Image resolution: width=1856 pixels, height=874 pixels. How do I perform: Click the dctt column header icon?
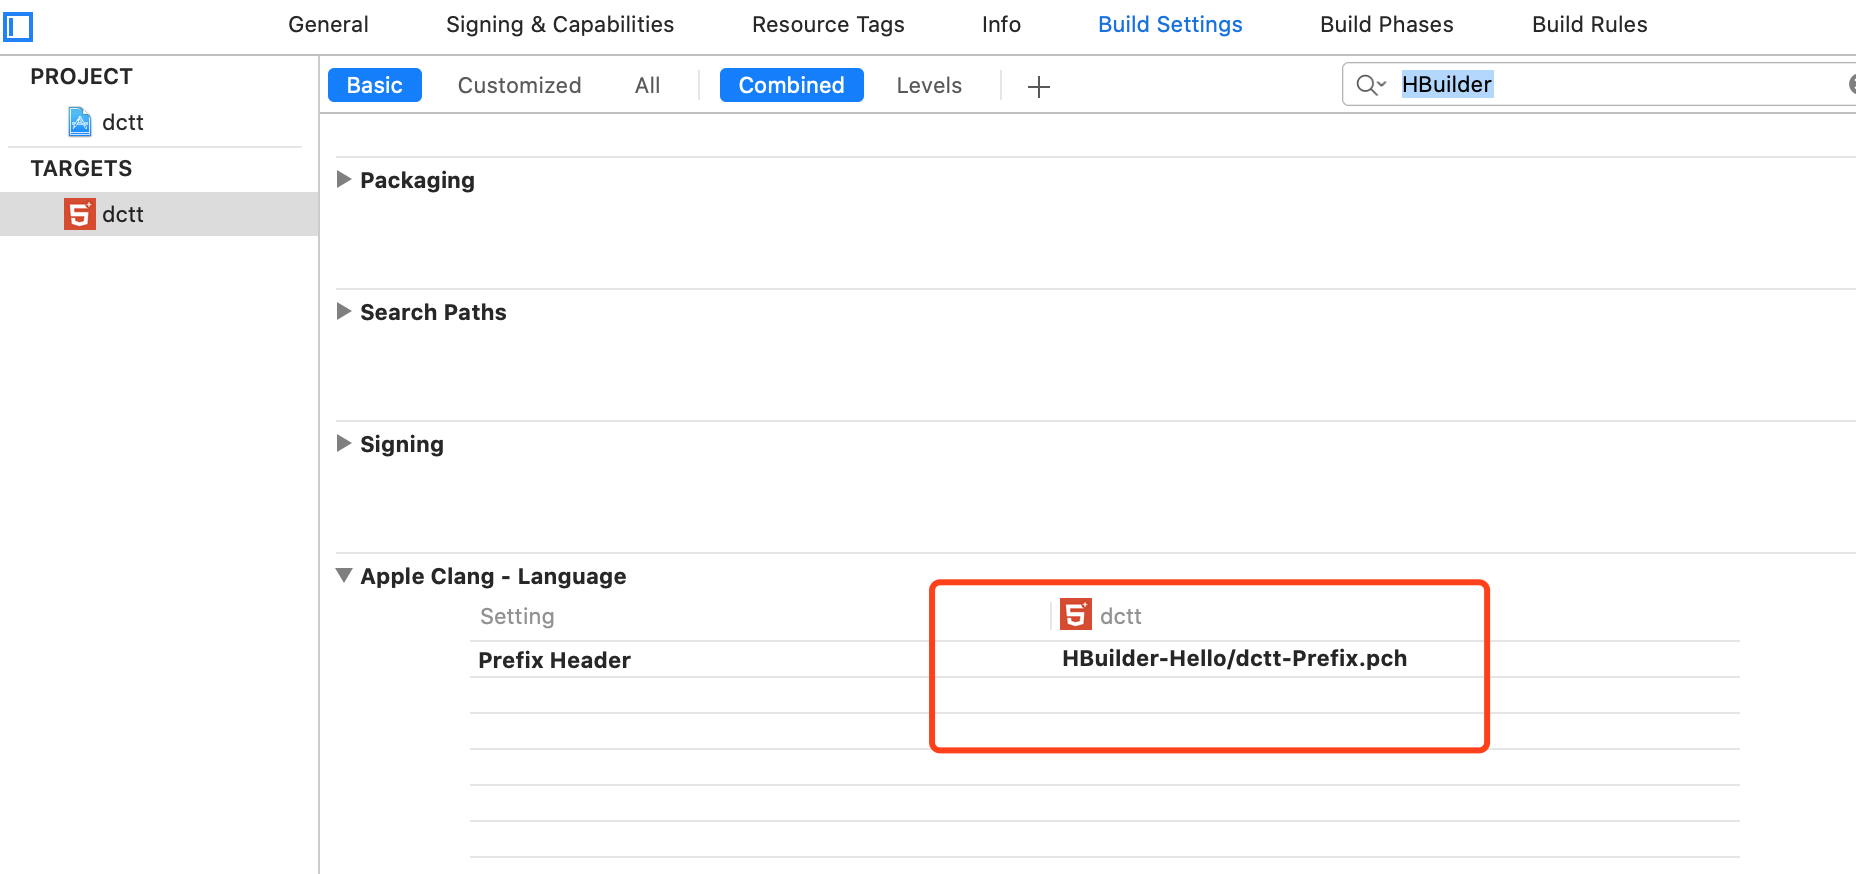pyautogui.click(x=1076, y=614)
